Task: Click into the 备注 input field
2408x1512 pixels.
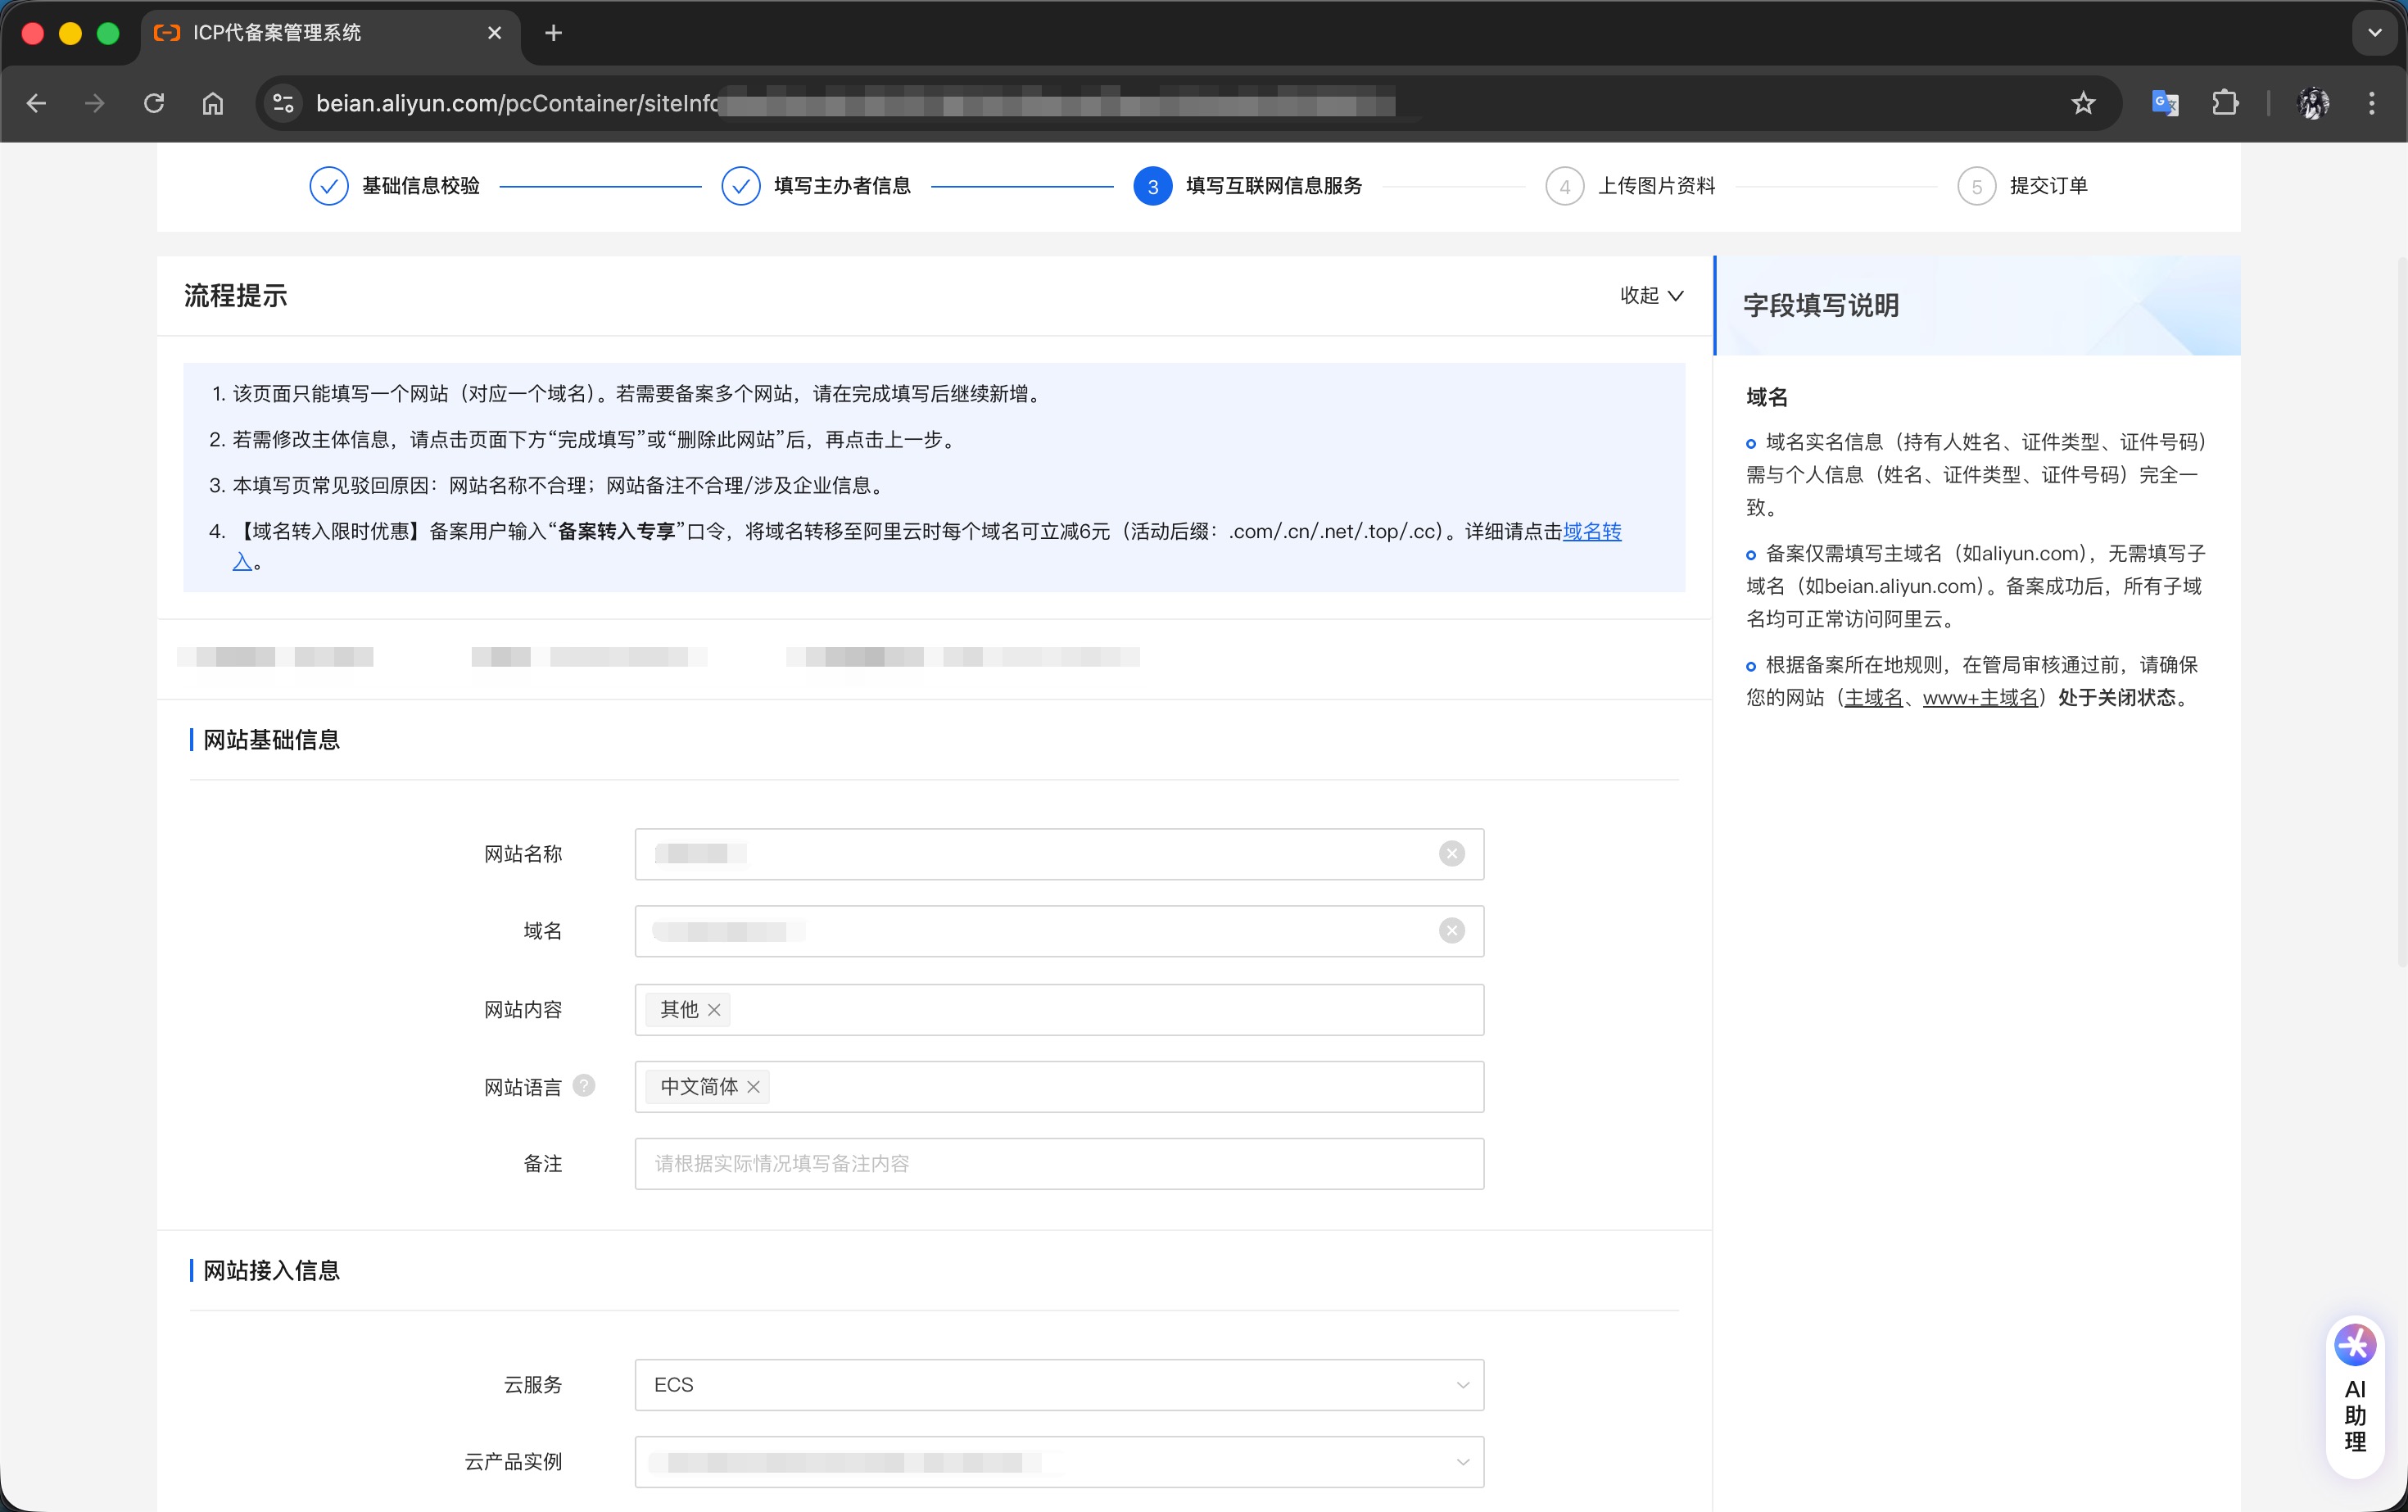Action: 1058,1164
